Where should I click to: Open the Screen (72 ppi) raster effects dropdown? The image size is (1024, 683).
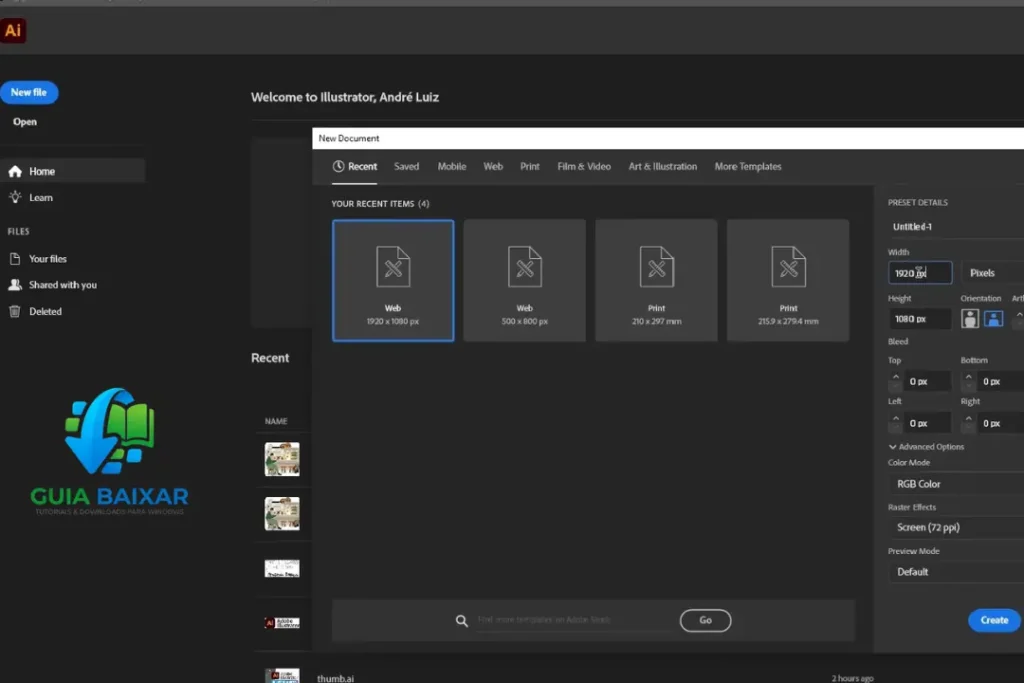956,527
